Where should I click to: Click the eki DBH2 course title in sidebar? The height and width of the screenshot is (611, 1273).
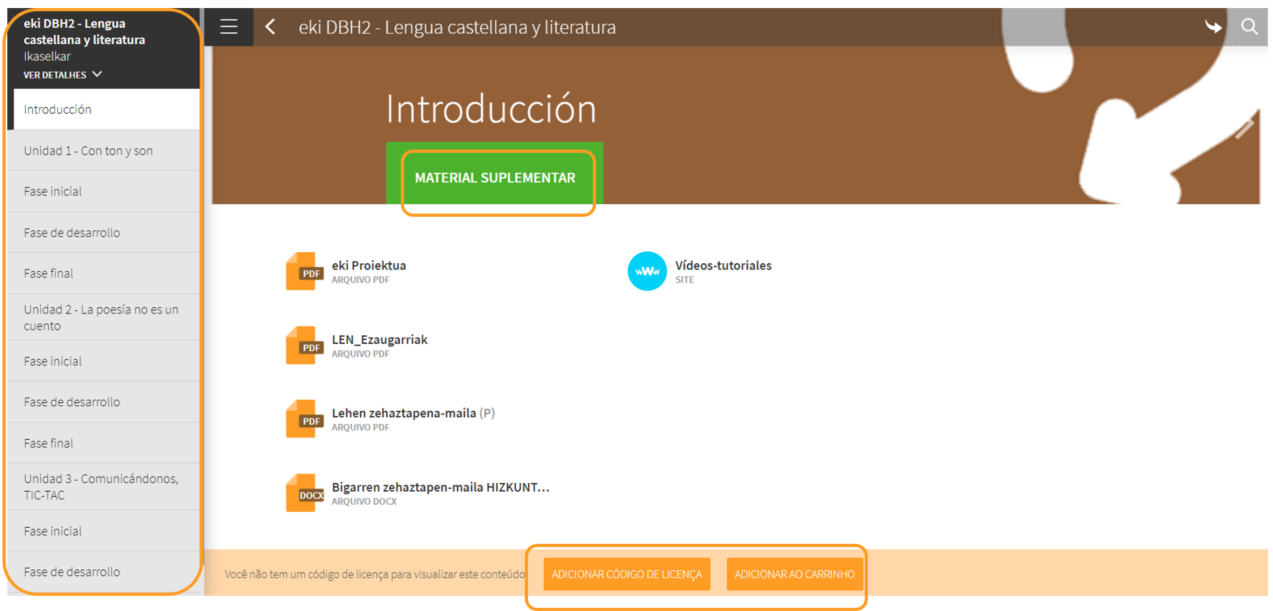tap(84, 31)
